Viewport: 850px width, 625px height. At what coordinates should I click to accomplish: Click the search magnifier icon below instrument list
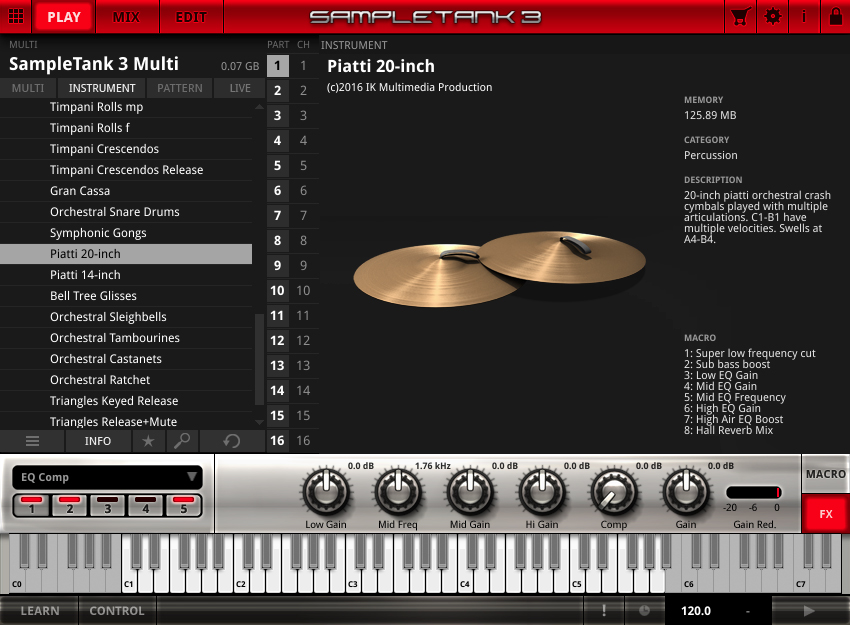tap(179, 441)
